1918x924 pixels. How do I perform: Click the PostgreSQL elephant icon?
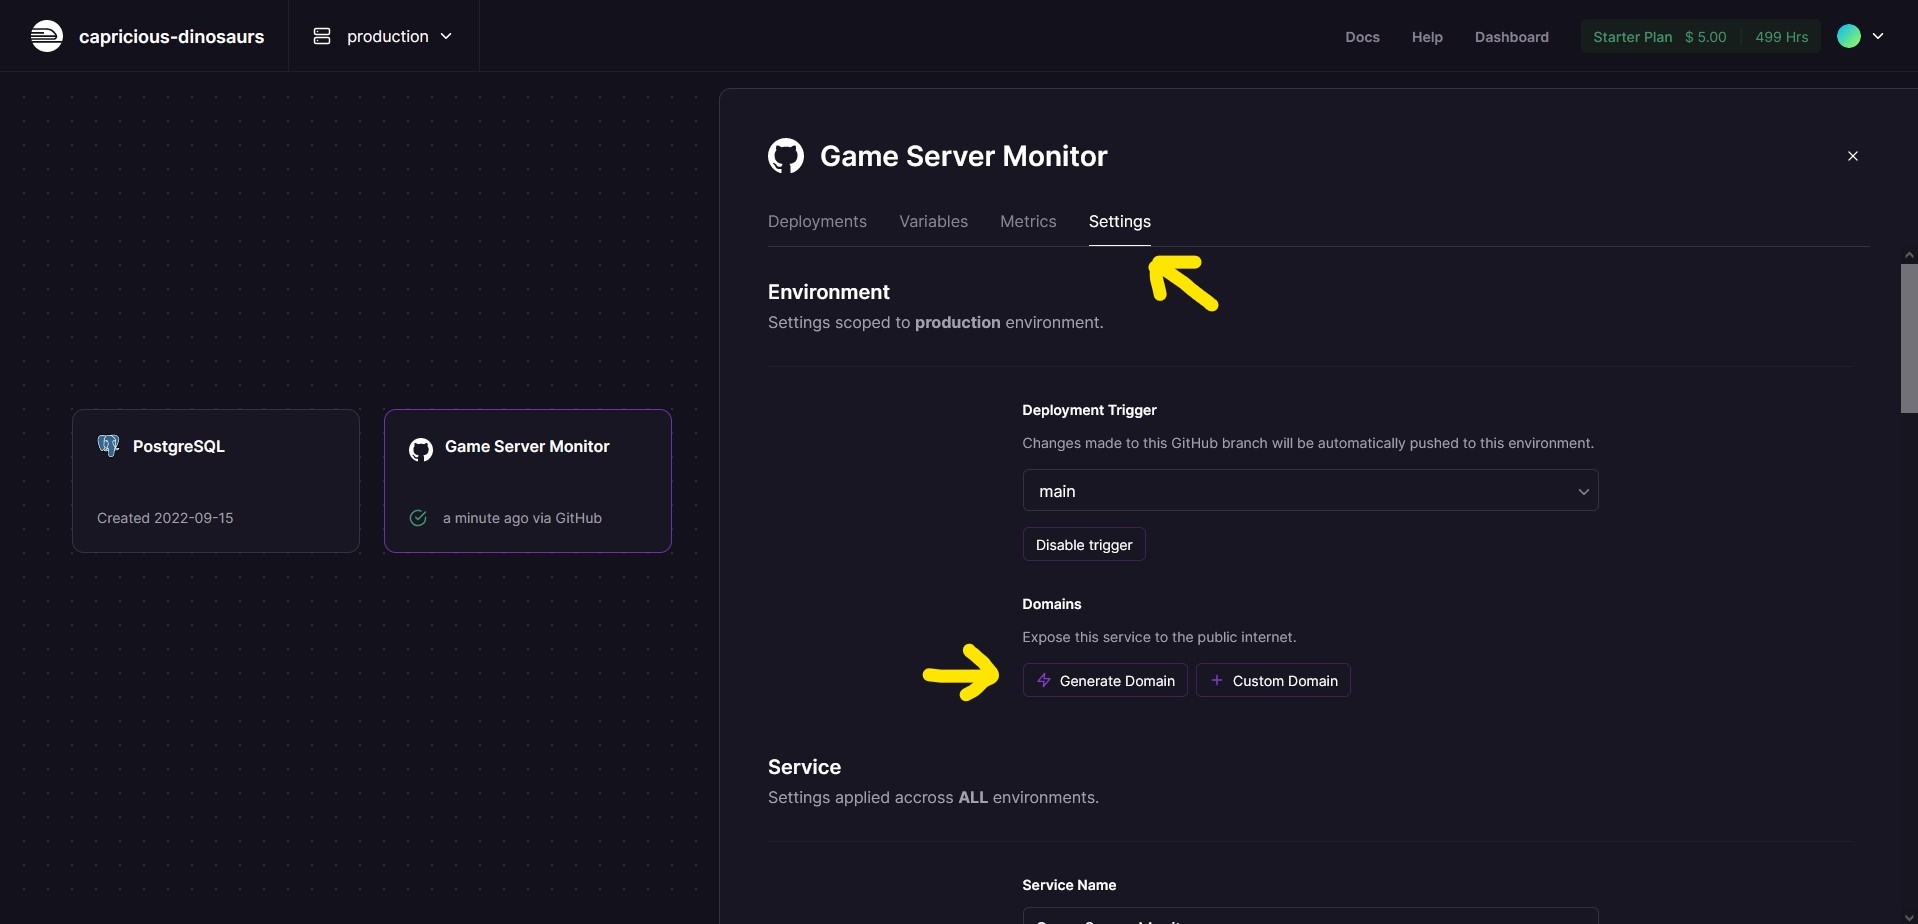(x=108, y=446)
